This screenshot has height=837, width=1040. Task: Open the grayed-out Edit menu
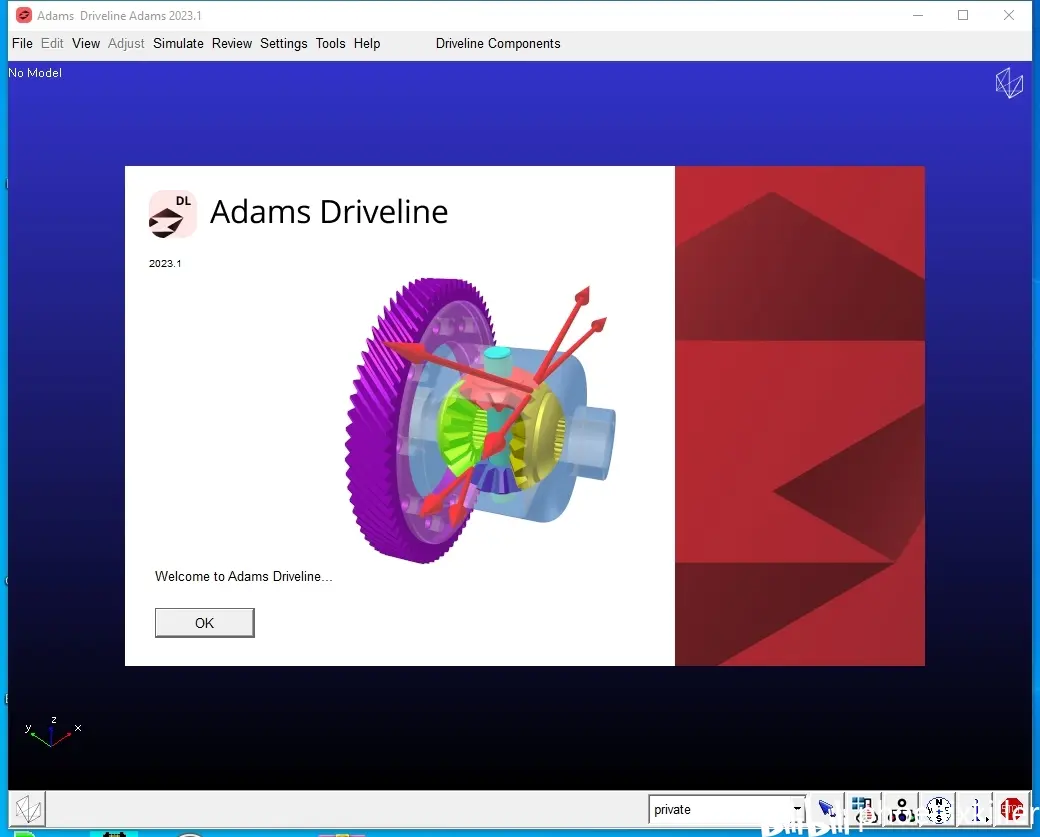pyautogui.click(x=52, y=44)
